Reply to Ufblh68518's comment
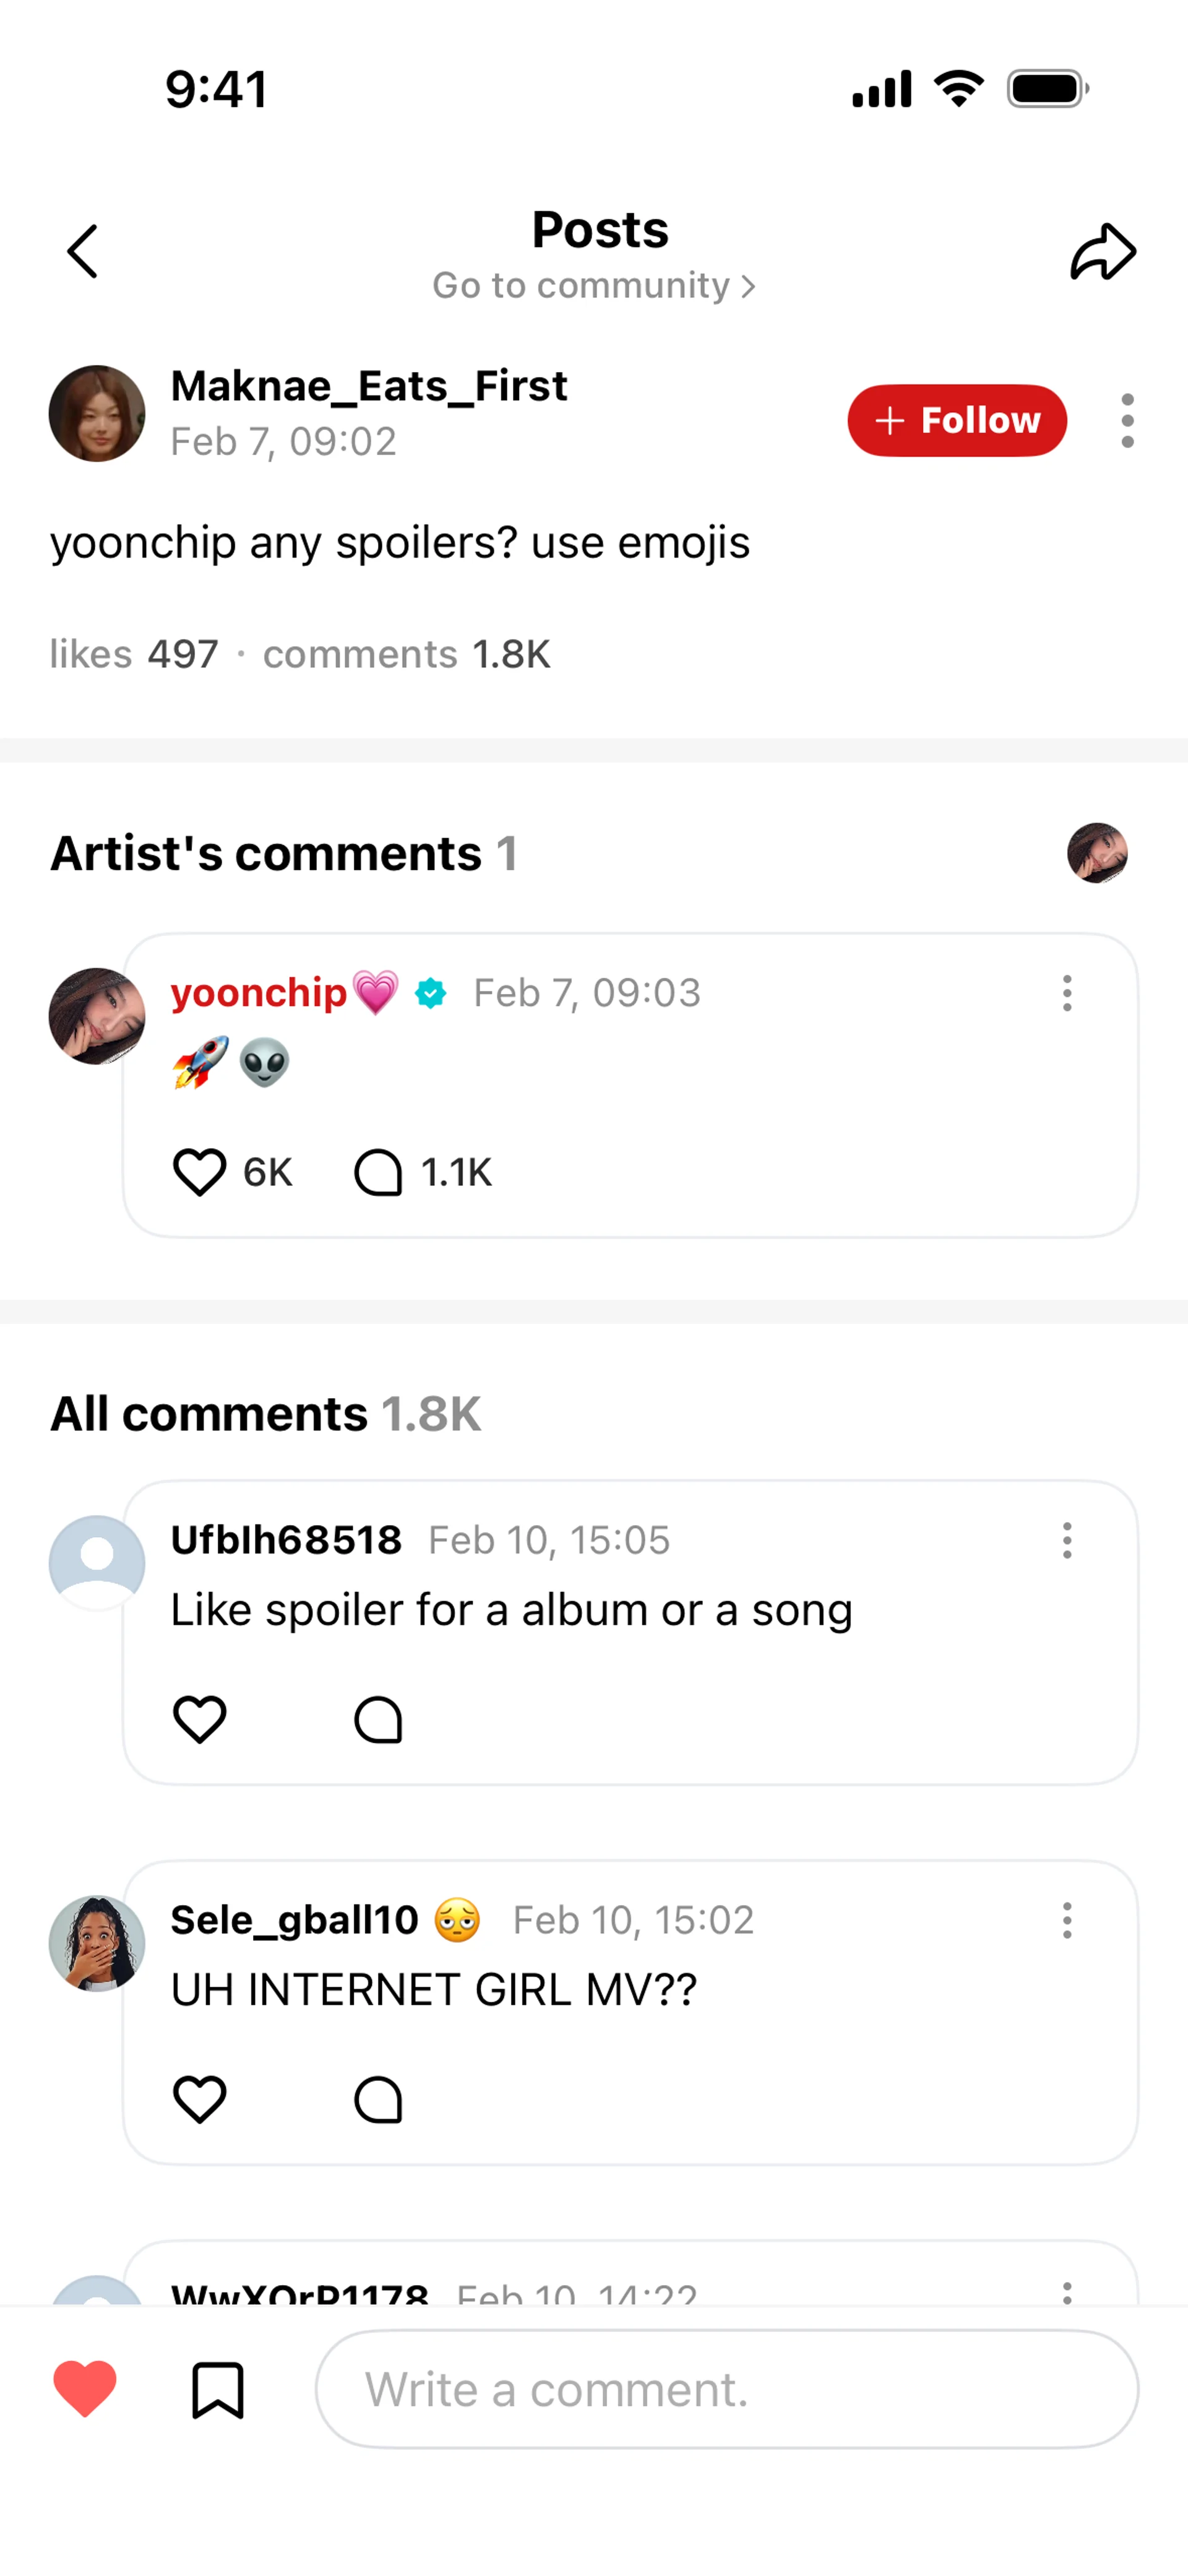 coord(378,1720)
